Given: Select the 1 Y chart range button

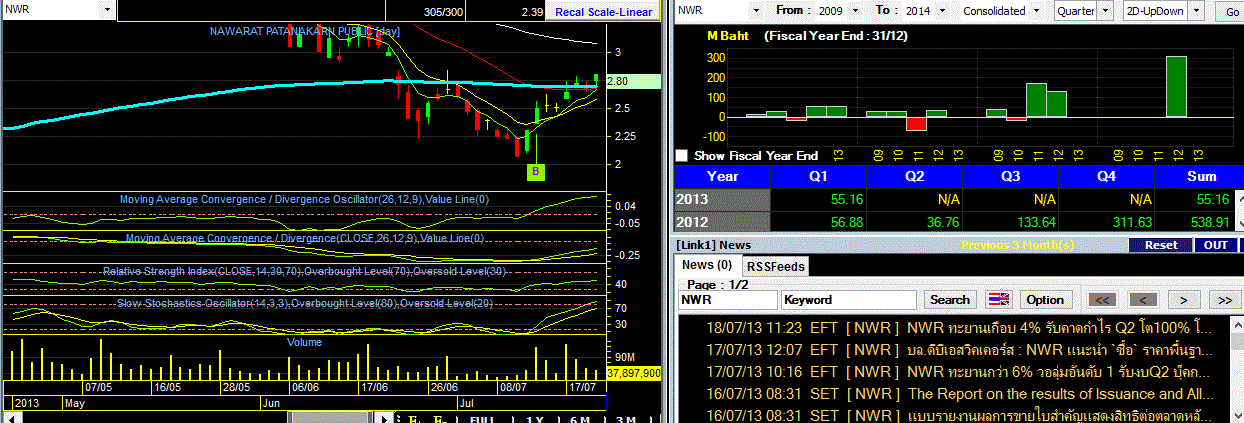Looking at the screenshot, I should coord(534,420).
